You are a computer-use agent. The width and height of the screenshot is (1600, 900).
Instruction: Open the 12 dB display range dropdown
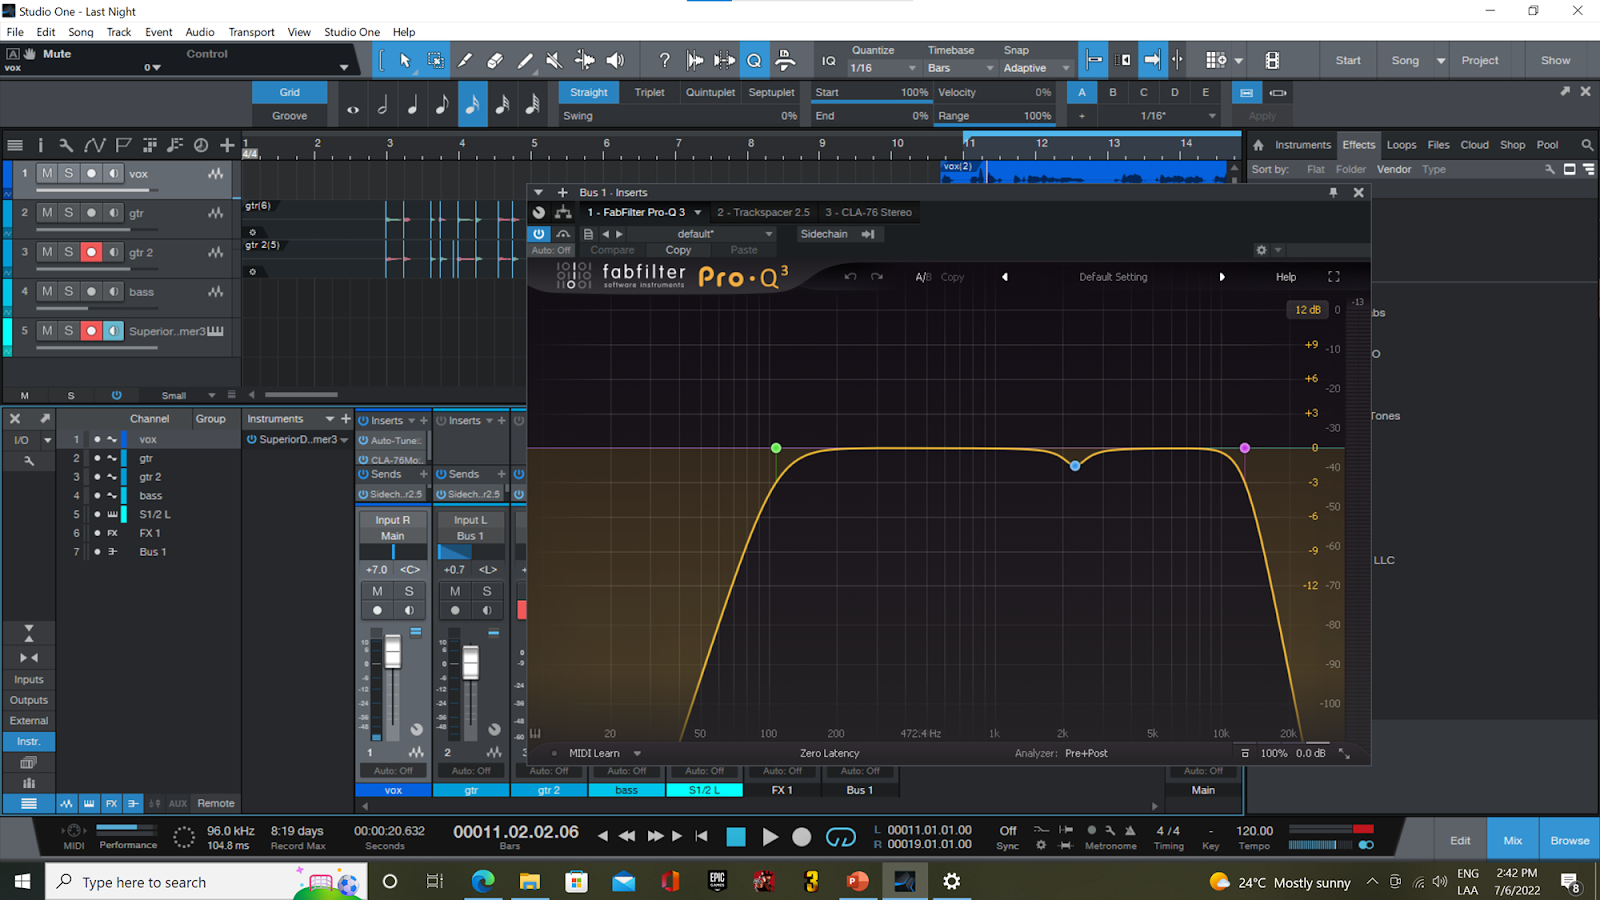1308,310
